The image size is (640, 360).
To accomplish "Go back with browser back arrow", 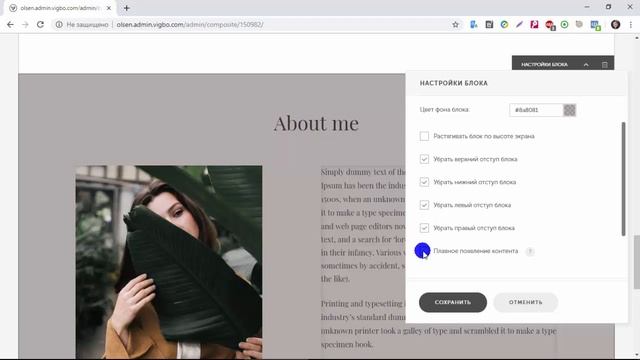I will pos(10,24).
